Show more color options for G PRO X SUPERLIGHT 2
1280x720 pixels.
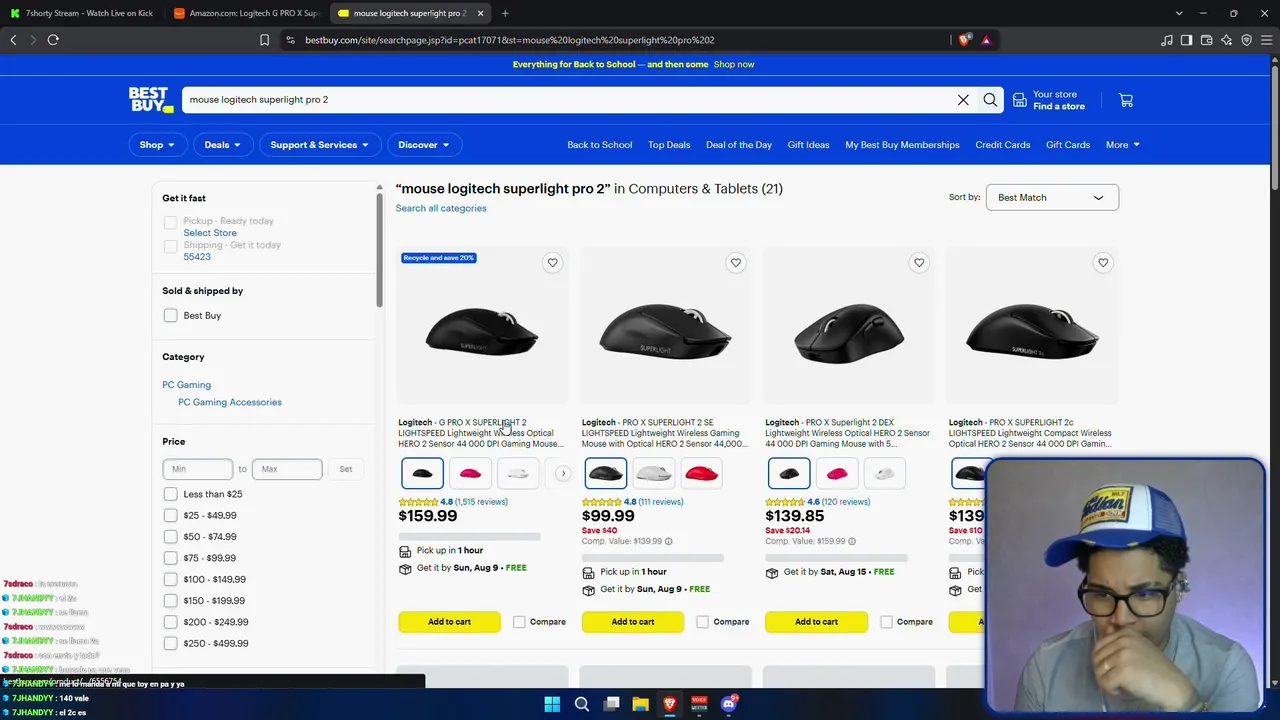click(563, 473)
